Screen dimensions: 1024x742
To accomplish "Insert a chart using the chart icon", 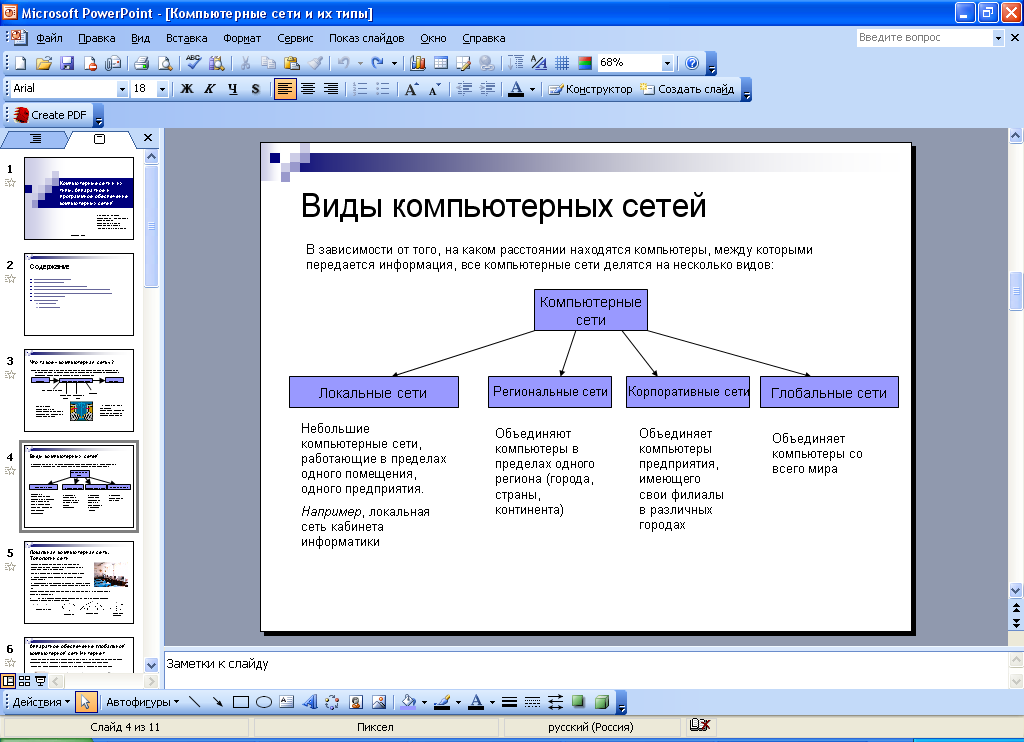I will tap(417, 63).
